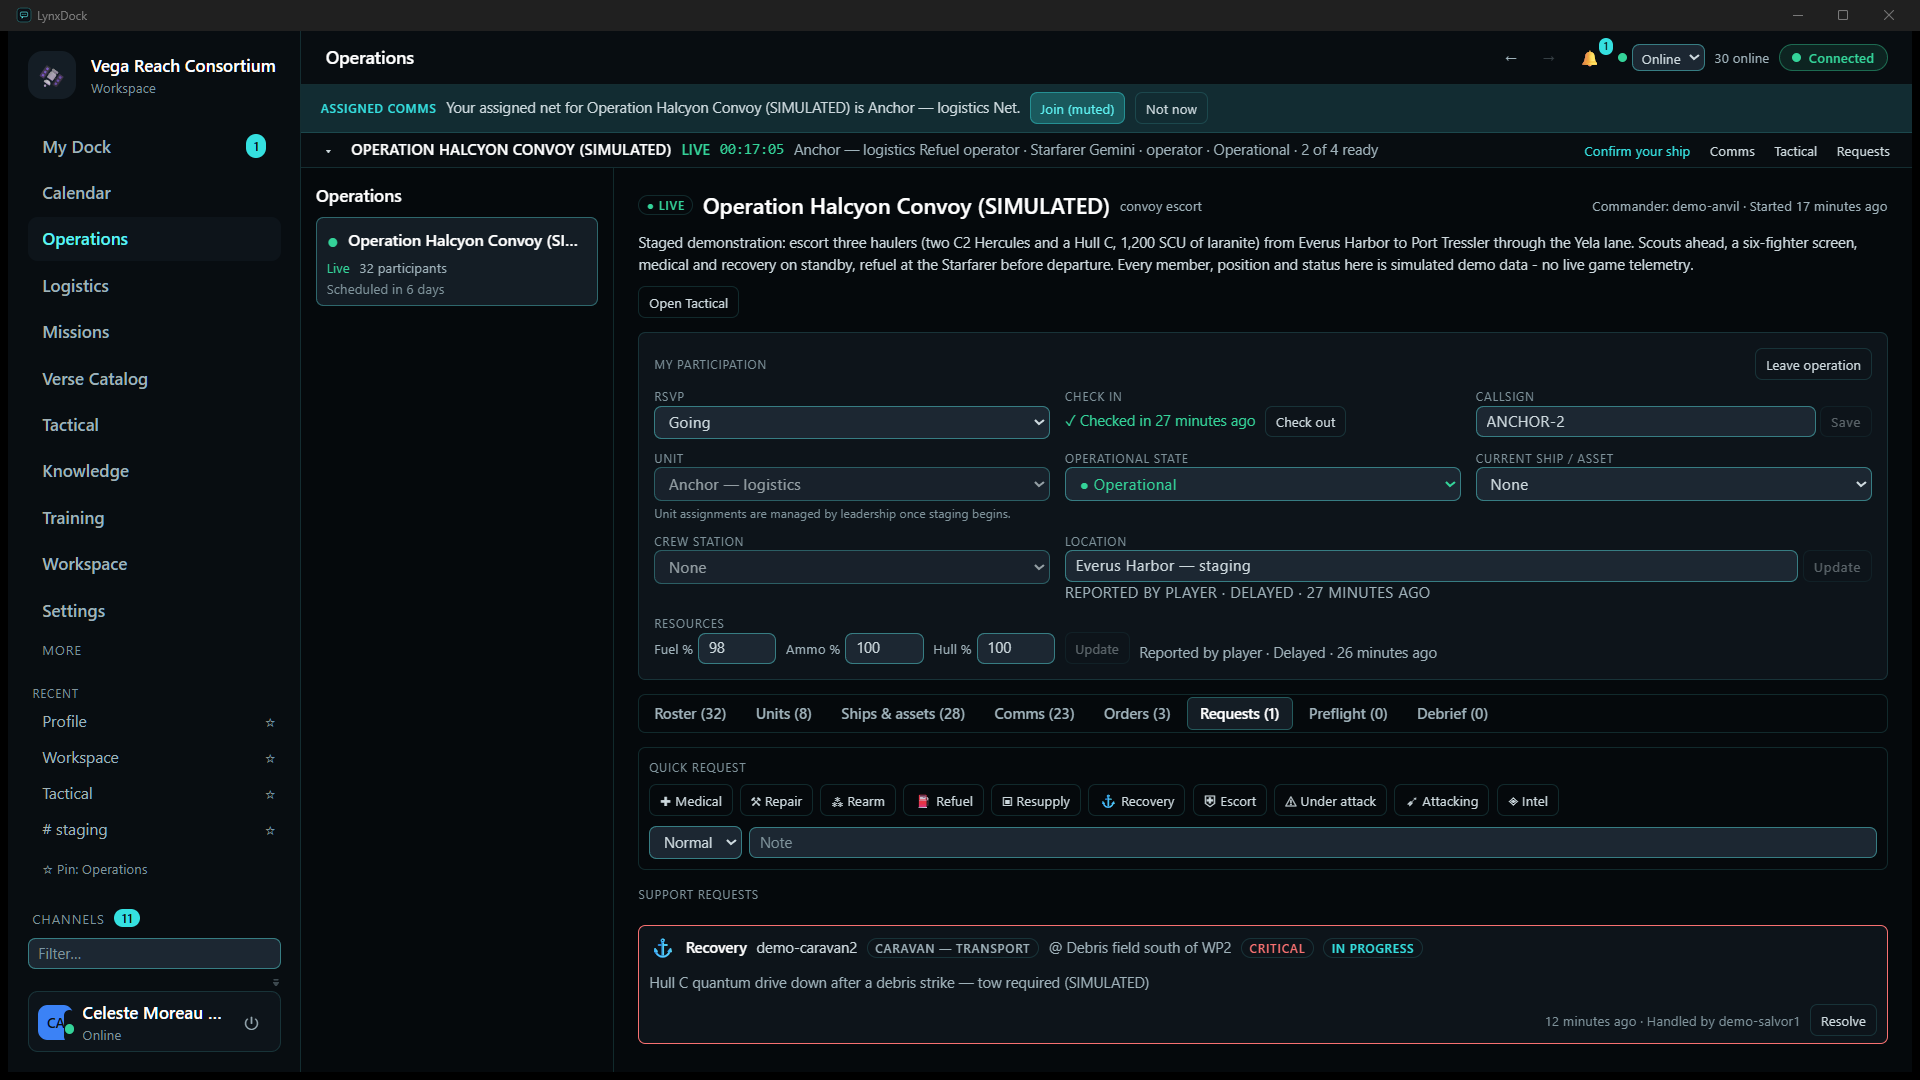Screen dimensions: 1920x1080
Task: Send an Attacking quick request
Action: [x=1442, y=801]
